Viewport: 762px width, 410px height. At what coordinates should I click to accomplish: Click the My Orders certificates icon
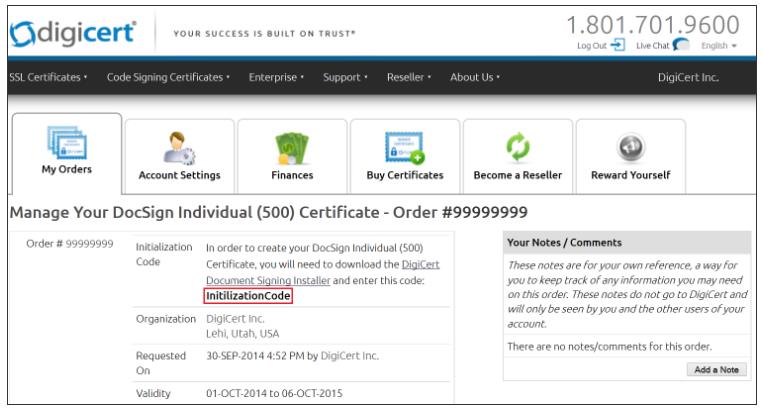(x=67, y=142)
